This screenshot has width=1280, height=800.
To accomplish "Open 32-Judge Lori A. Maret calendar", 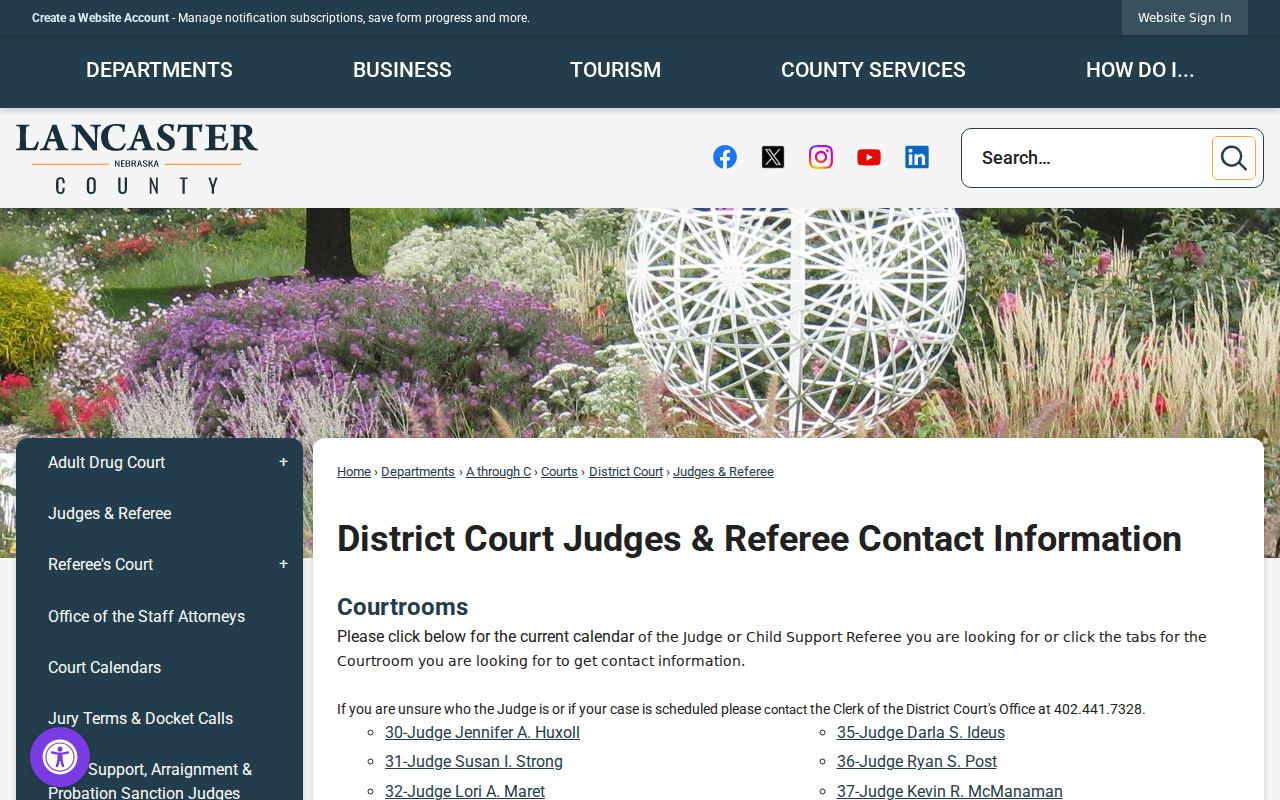I will (x=465, y=791).
